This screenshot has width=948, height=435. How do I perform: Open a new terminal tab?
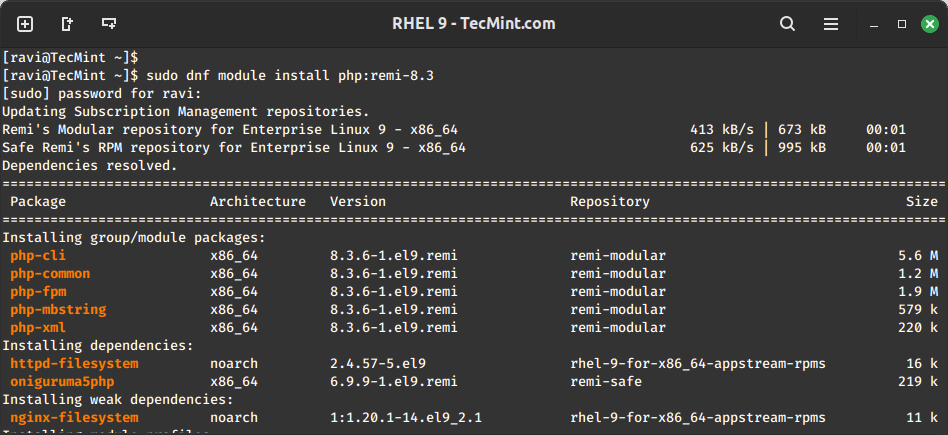[25, 24]
